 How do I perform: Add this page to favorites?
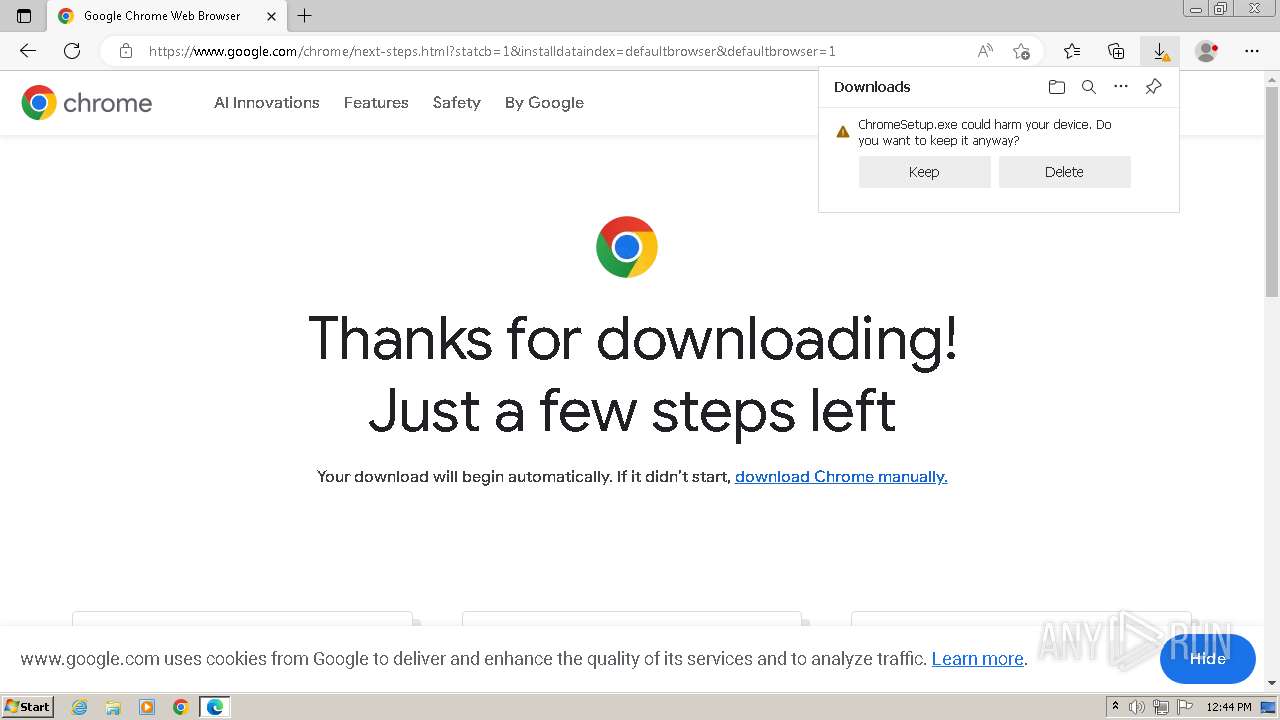1021,51
